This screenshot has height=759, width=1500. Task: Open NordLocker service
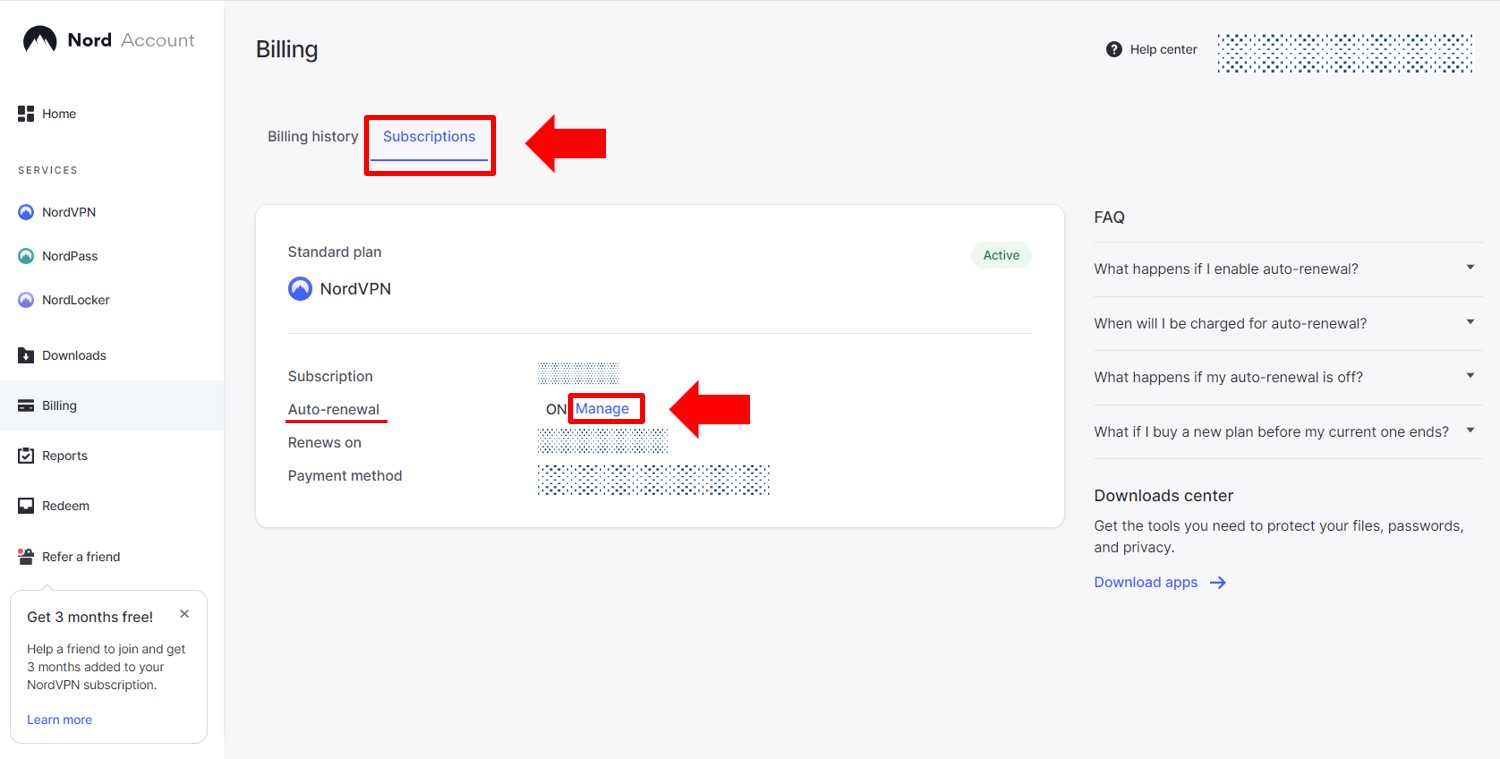point(75,300)
